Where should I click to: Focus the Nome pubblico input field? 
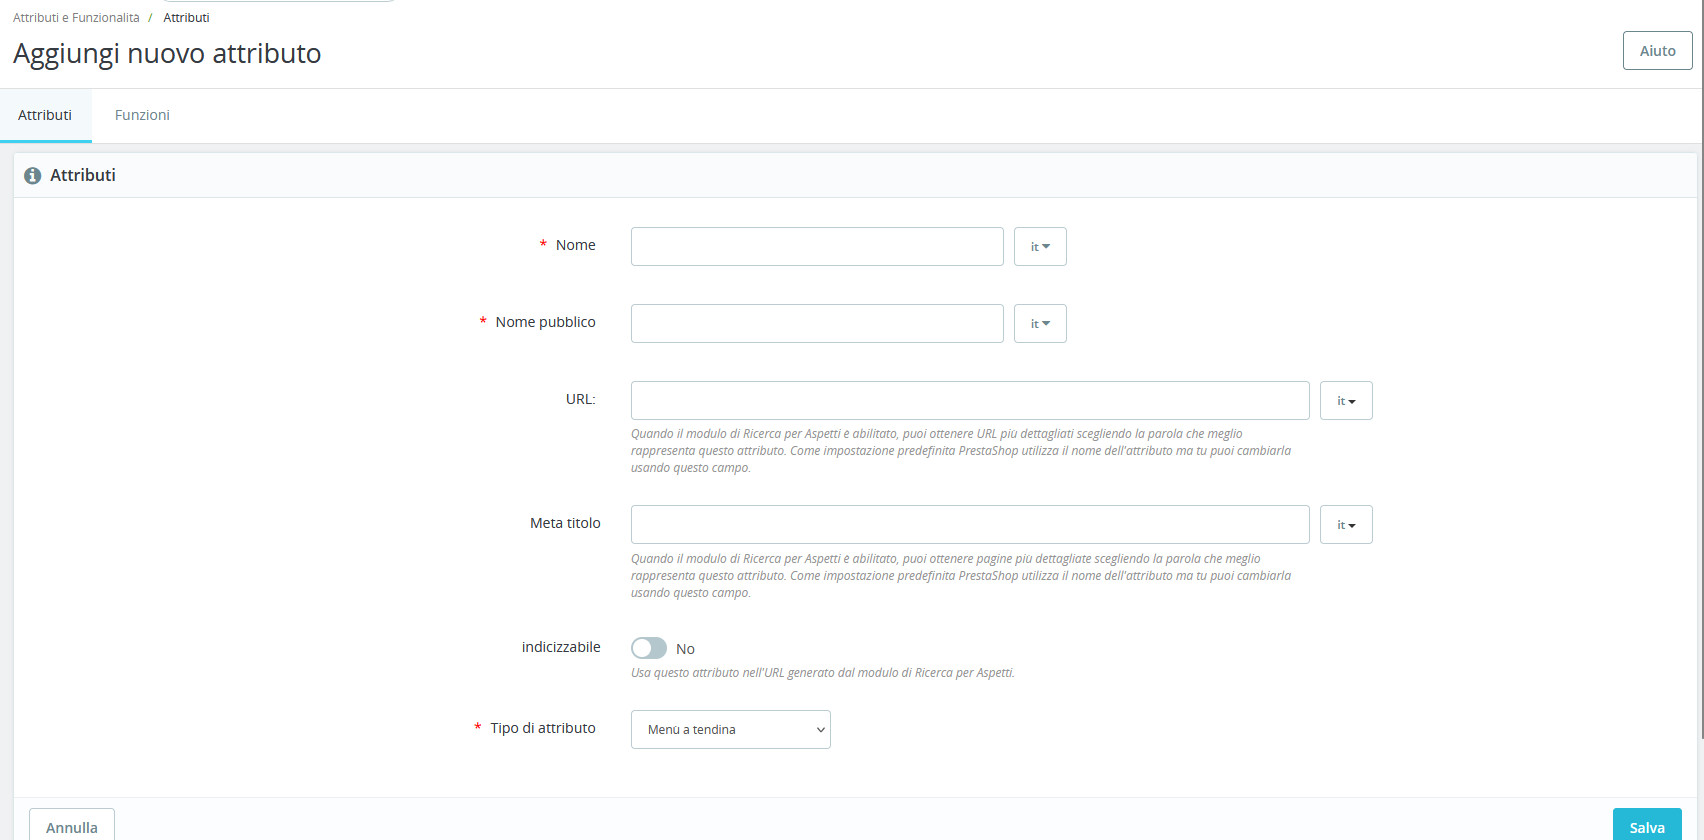pos(817,324)
